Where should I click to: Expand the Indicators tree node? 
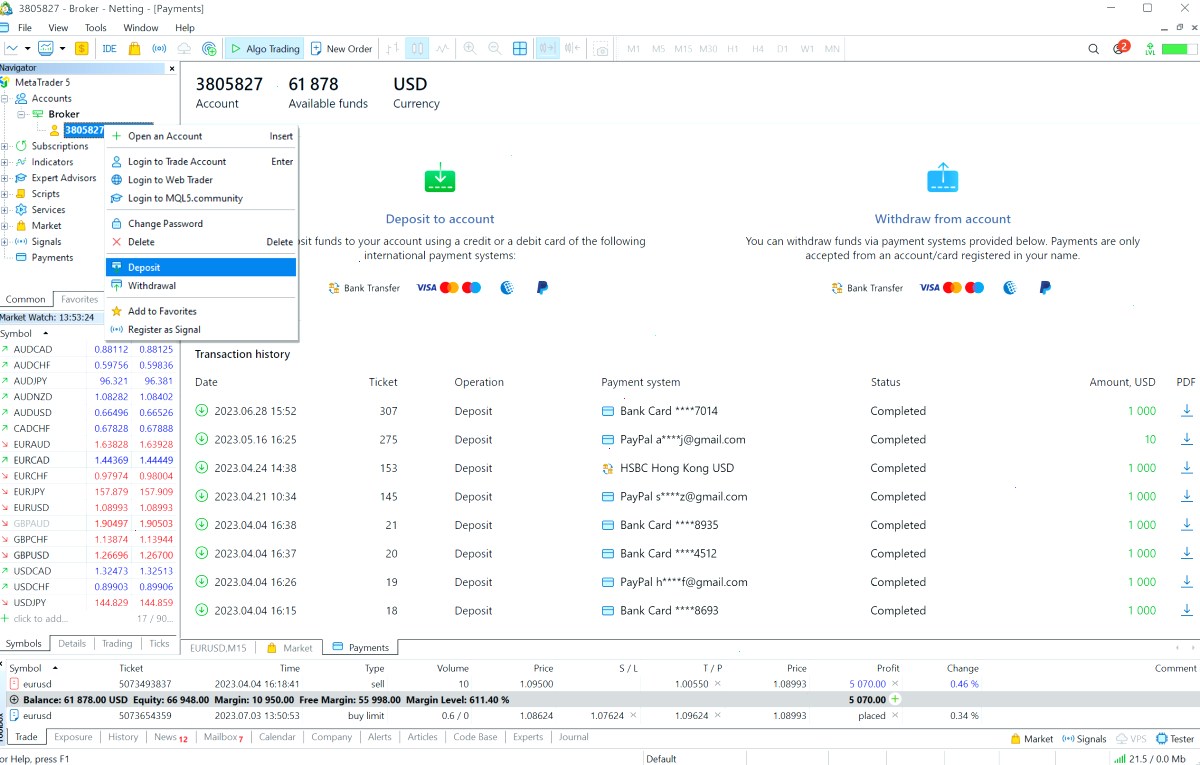(5, 162)
